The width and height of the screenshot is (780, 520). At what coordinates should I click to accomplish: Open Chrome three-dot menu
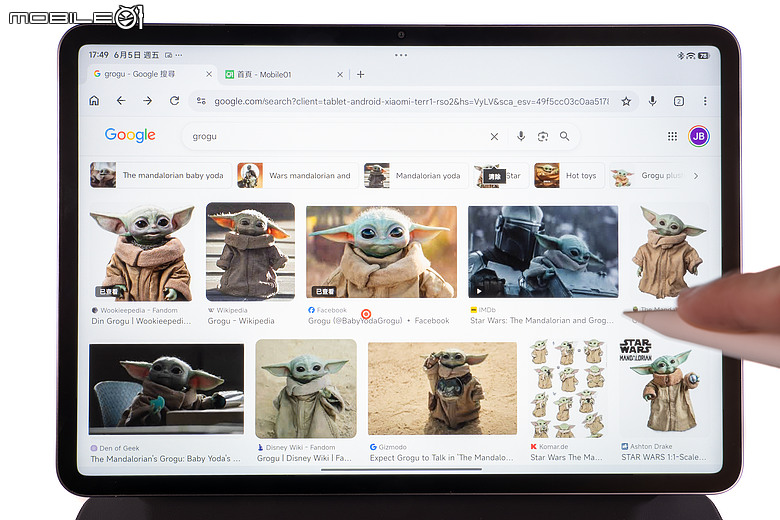tap(705, 102)
